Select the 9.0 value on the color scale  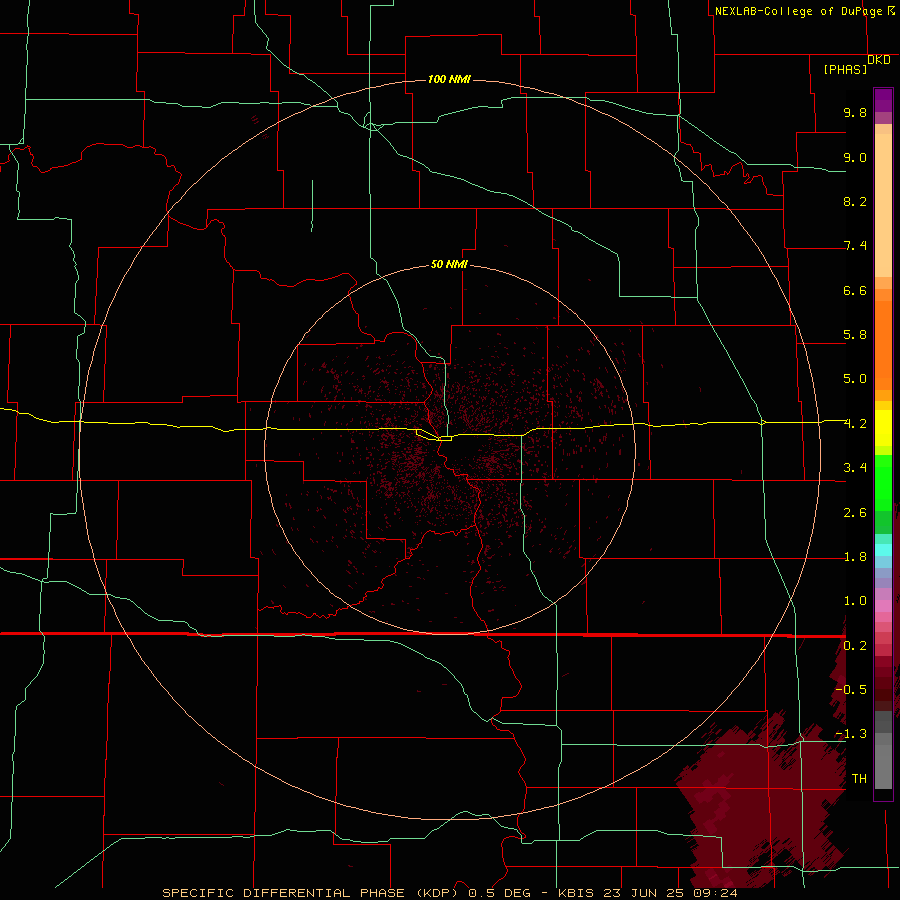tap(855, 157)
